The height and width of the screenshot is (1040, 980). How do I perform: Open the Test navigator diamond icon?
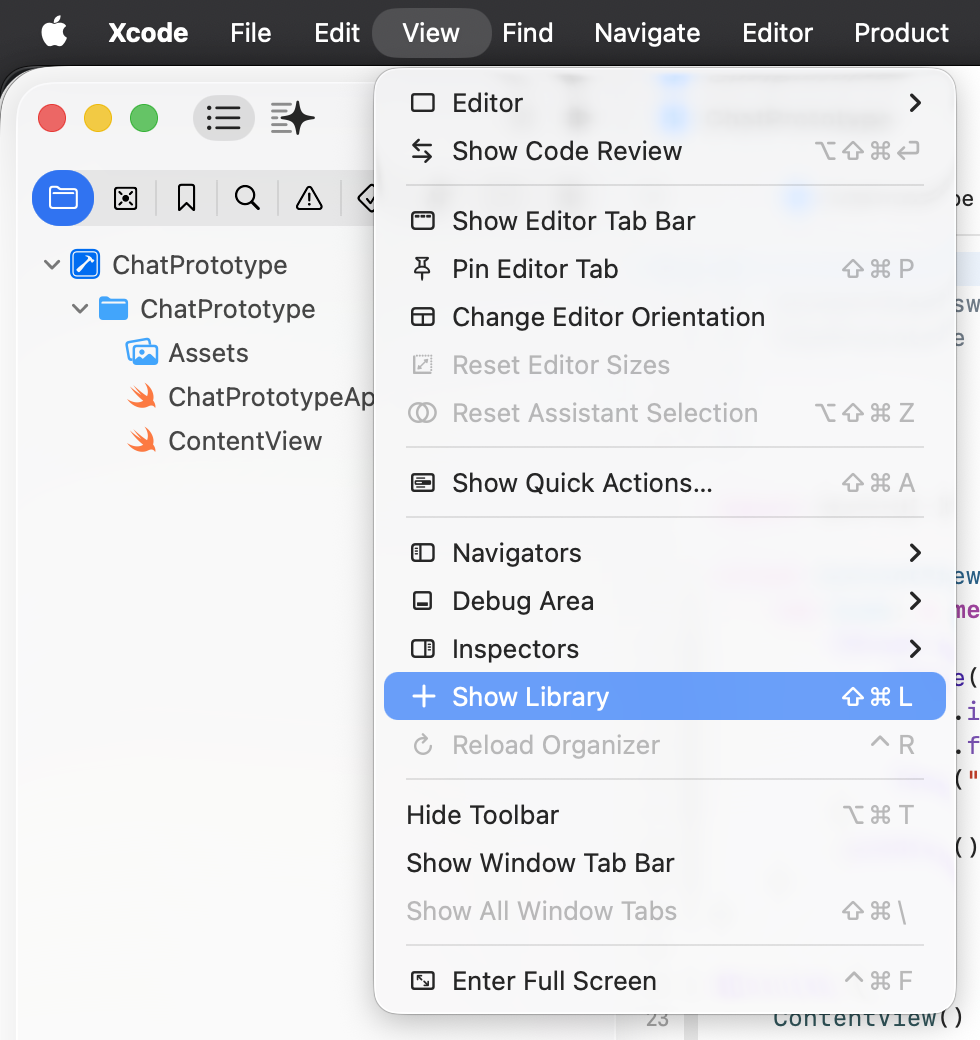367,198
